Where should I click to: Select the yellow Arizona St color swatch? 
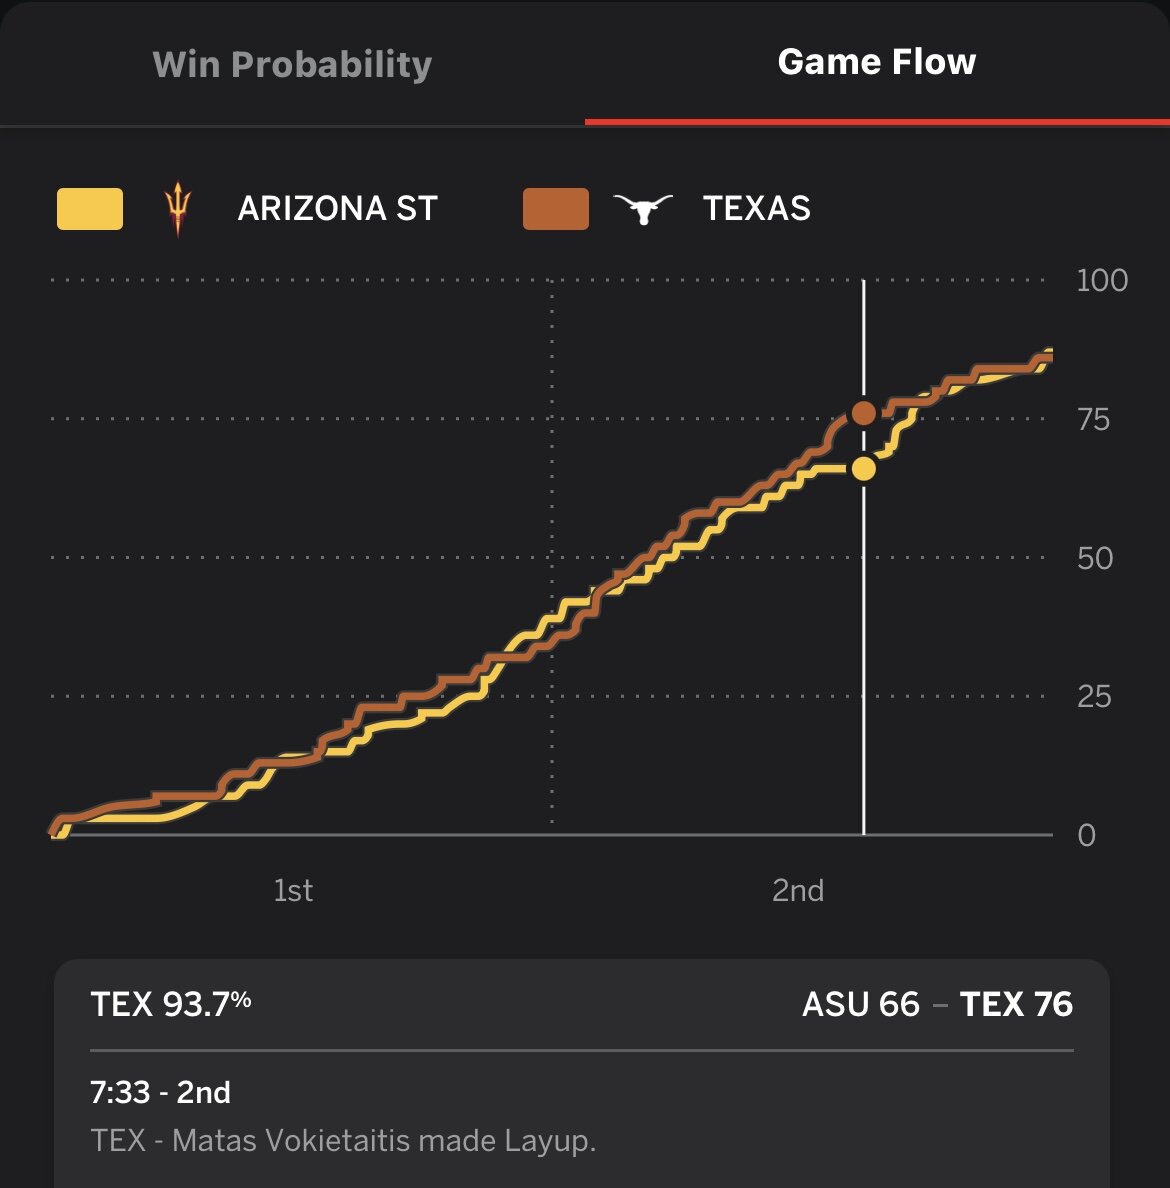coord(90,208)
